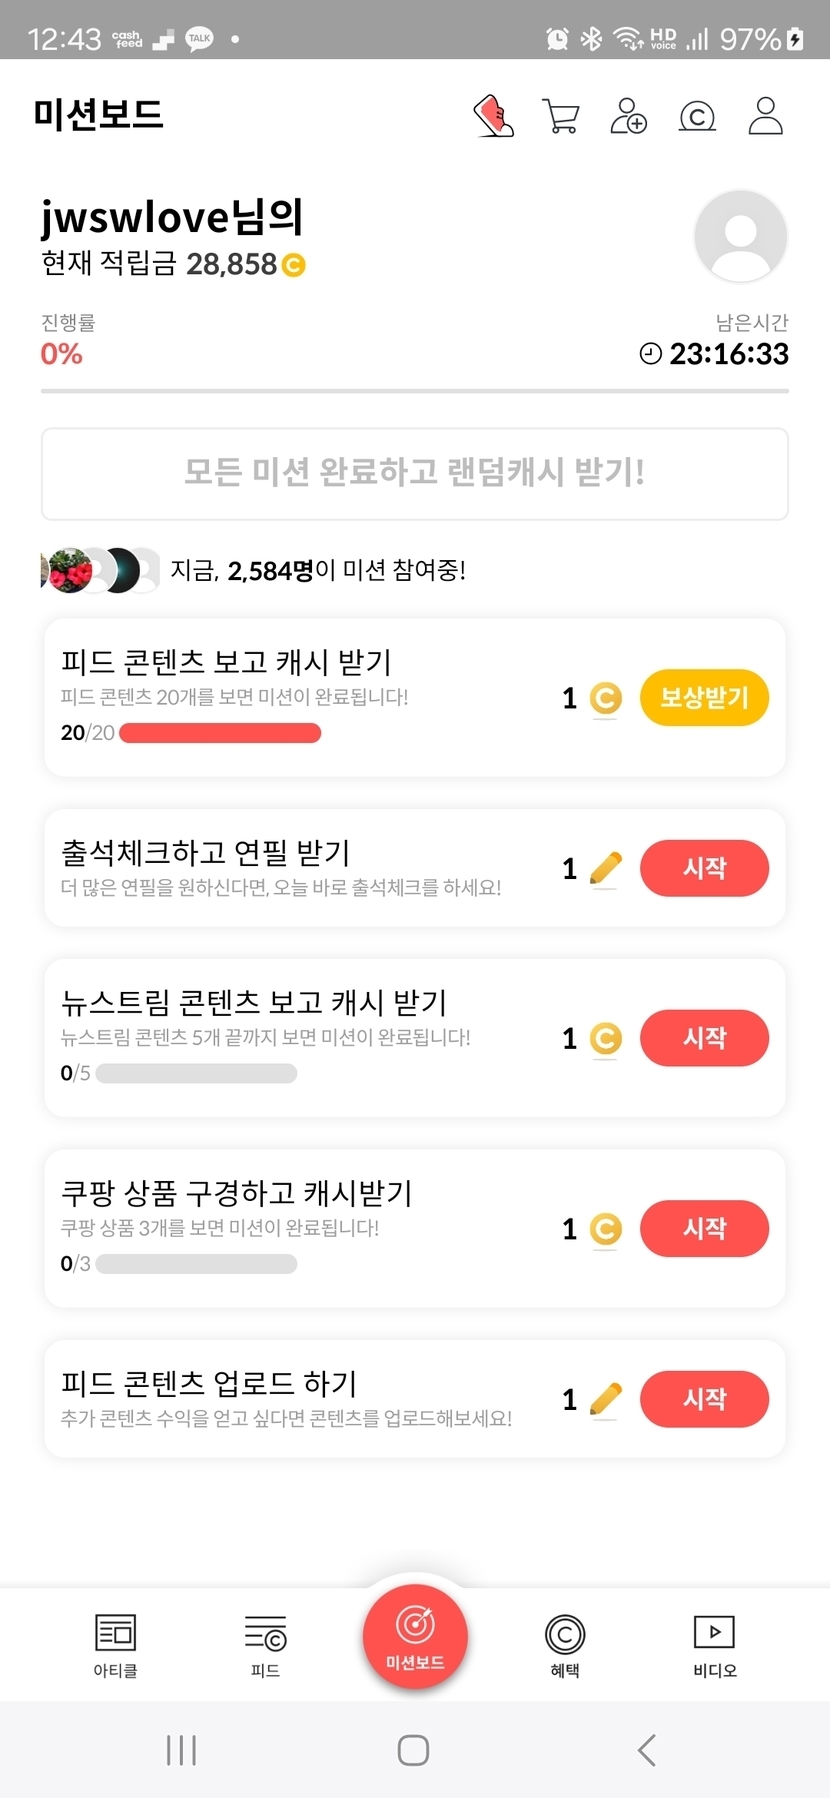Screen dimensions: 830x1798
Task: Tap the feed mission red progress bar
Action: (x=220, y=733)
